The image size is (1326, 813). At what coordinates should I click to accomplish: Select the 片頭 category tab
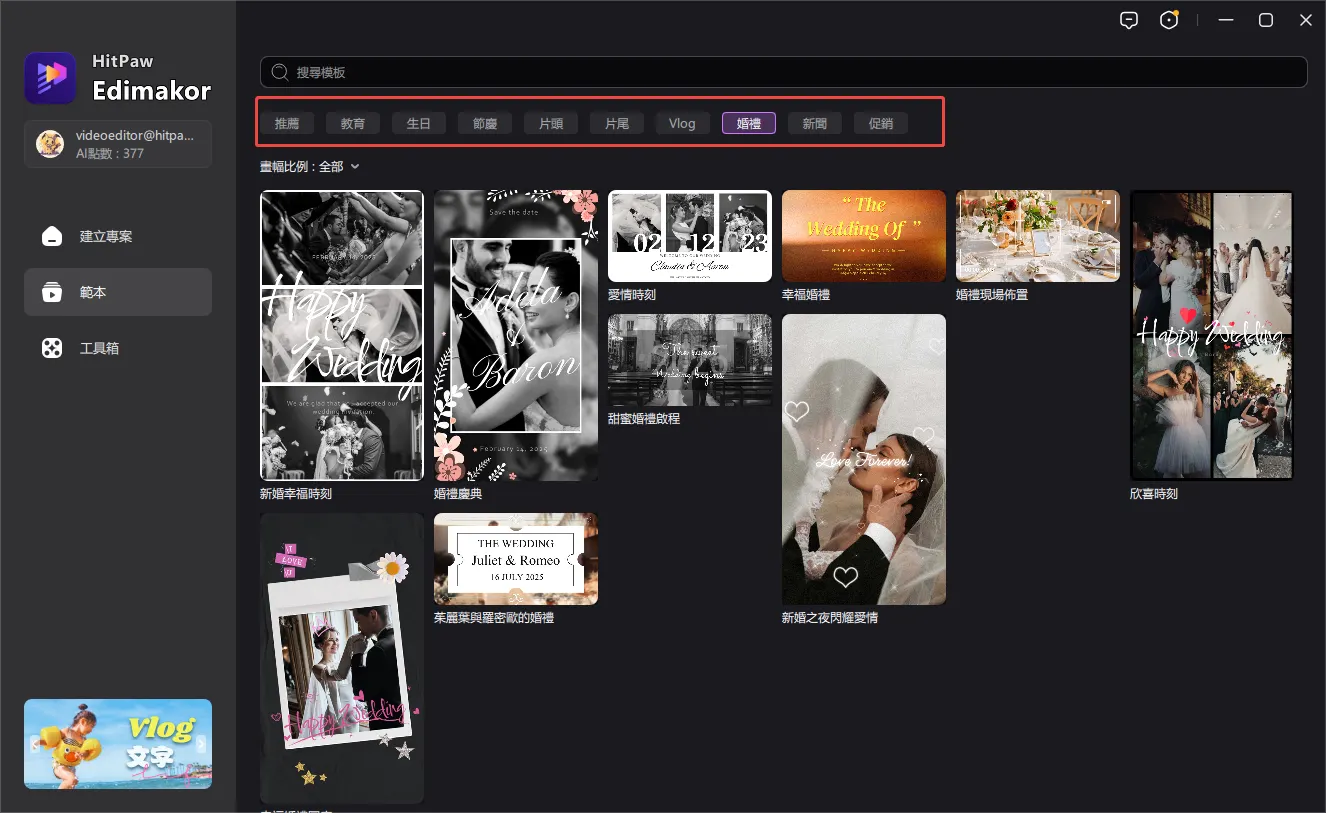[551, 123]
